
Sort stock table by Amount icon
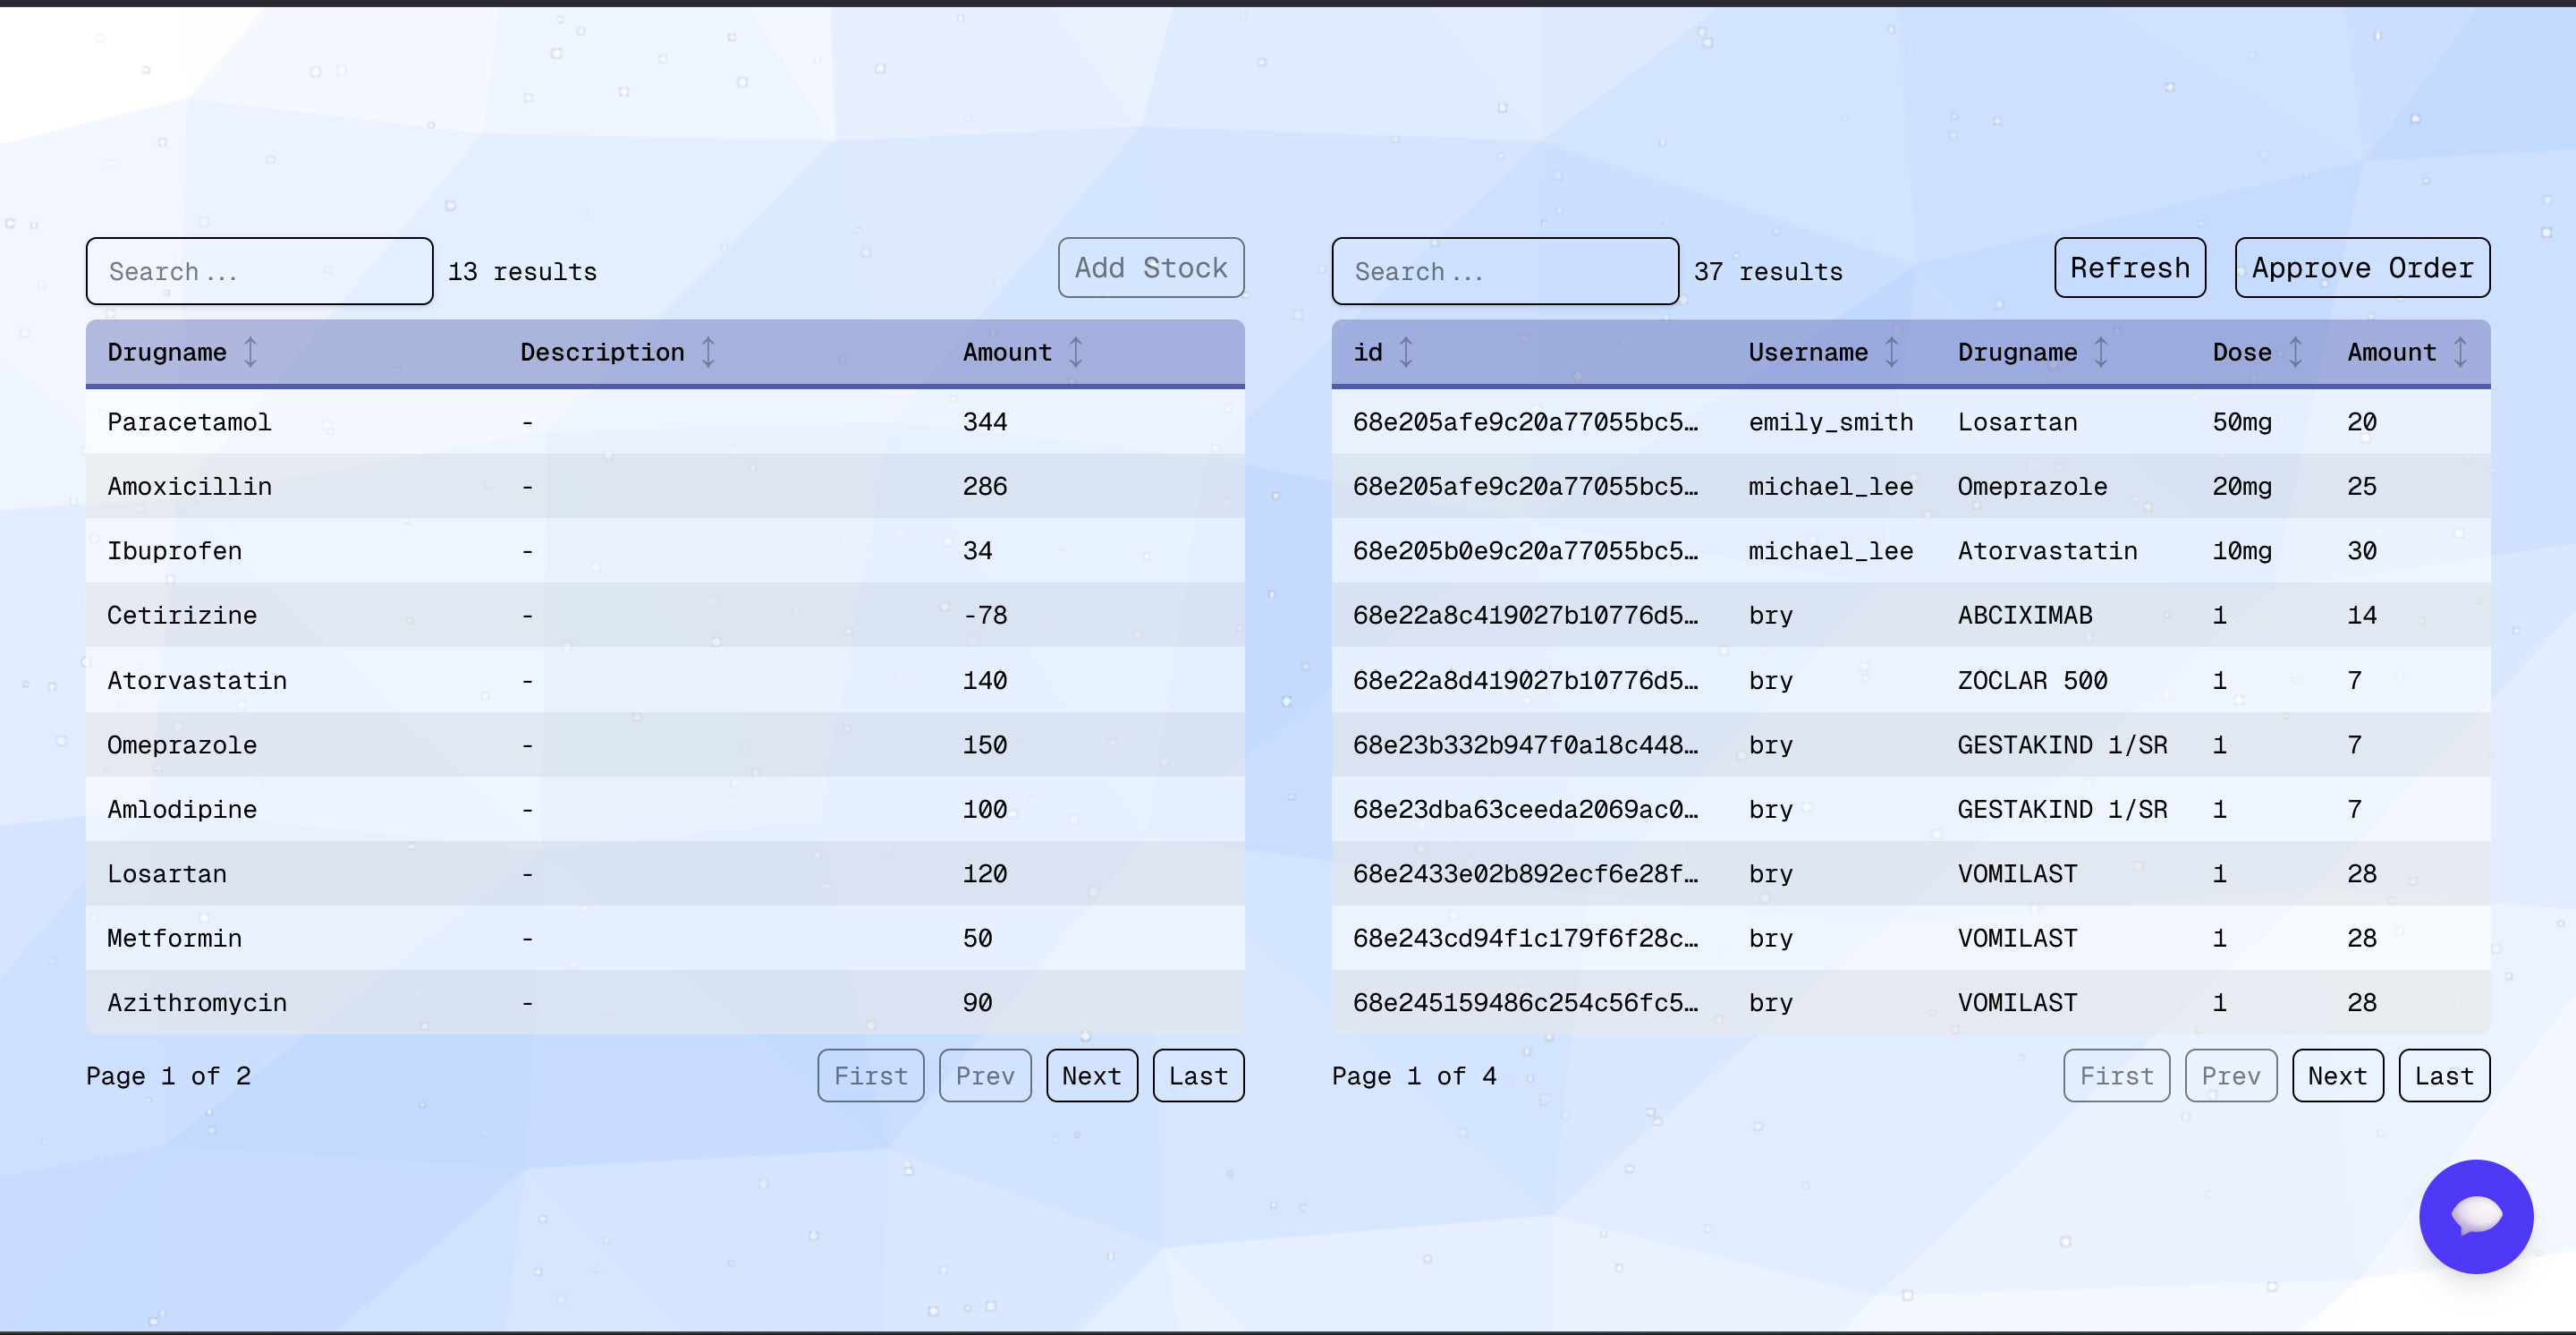[x=1076, y=352]
